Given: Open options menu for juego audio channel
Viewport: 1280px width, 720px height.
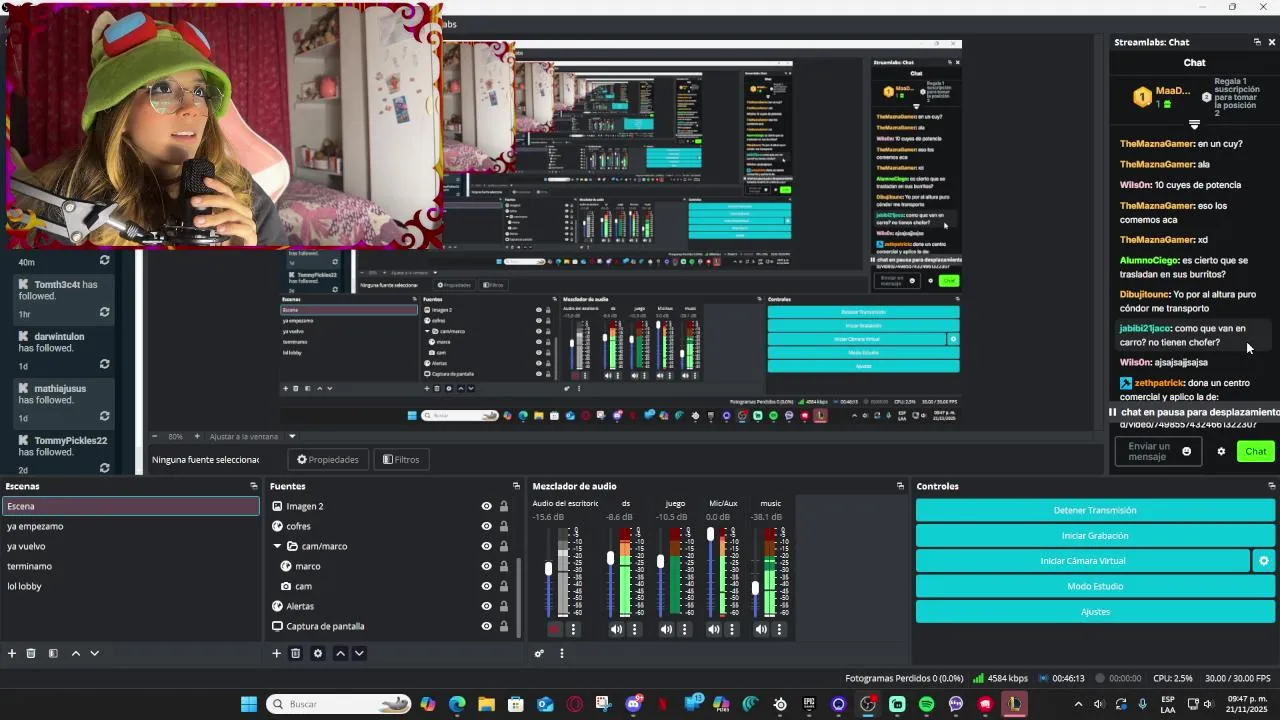Looking at the screenshot, I should pyautogui.click(x=684, y=629).
